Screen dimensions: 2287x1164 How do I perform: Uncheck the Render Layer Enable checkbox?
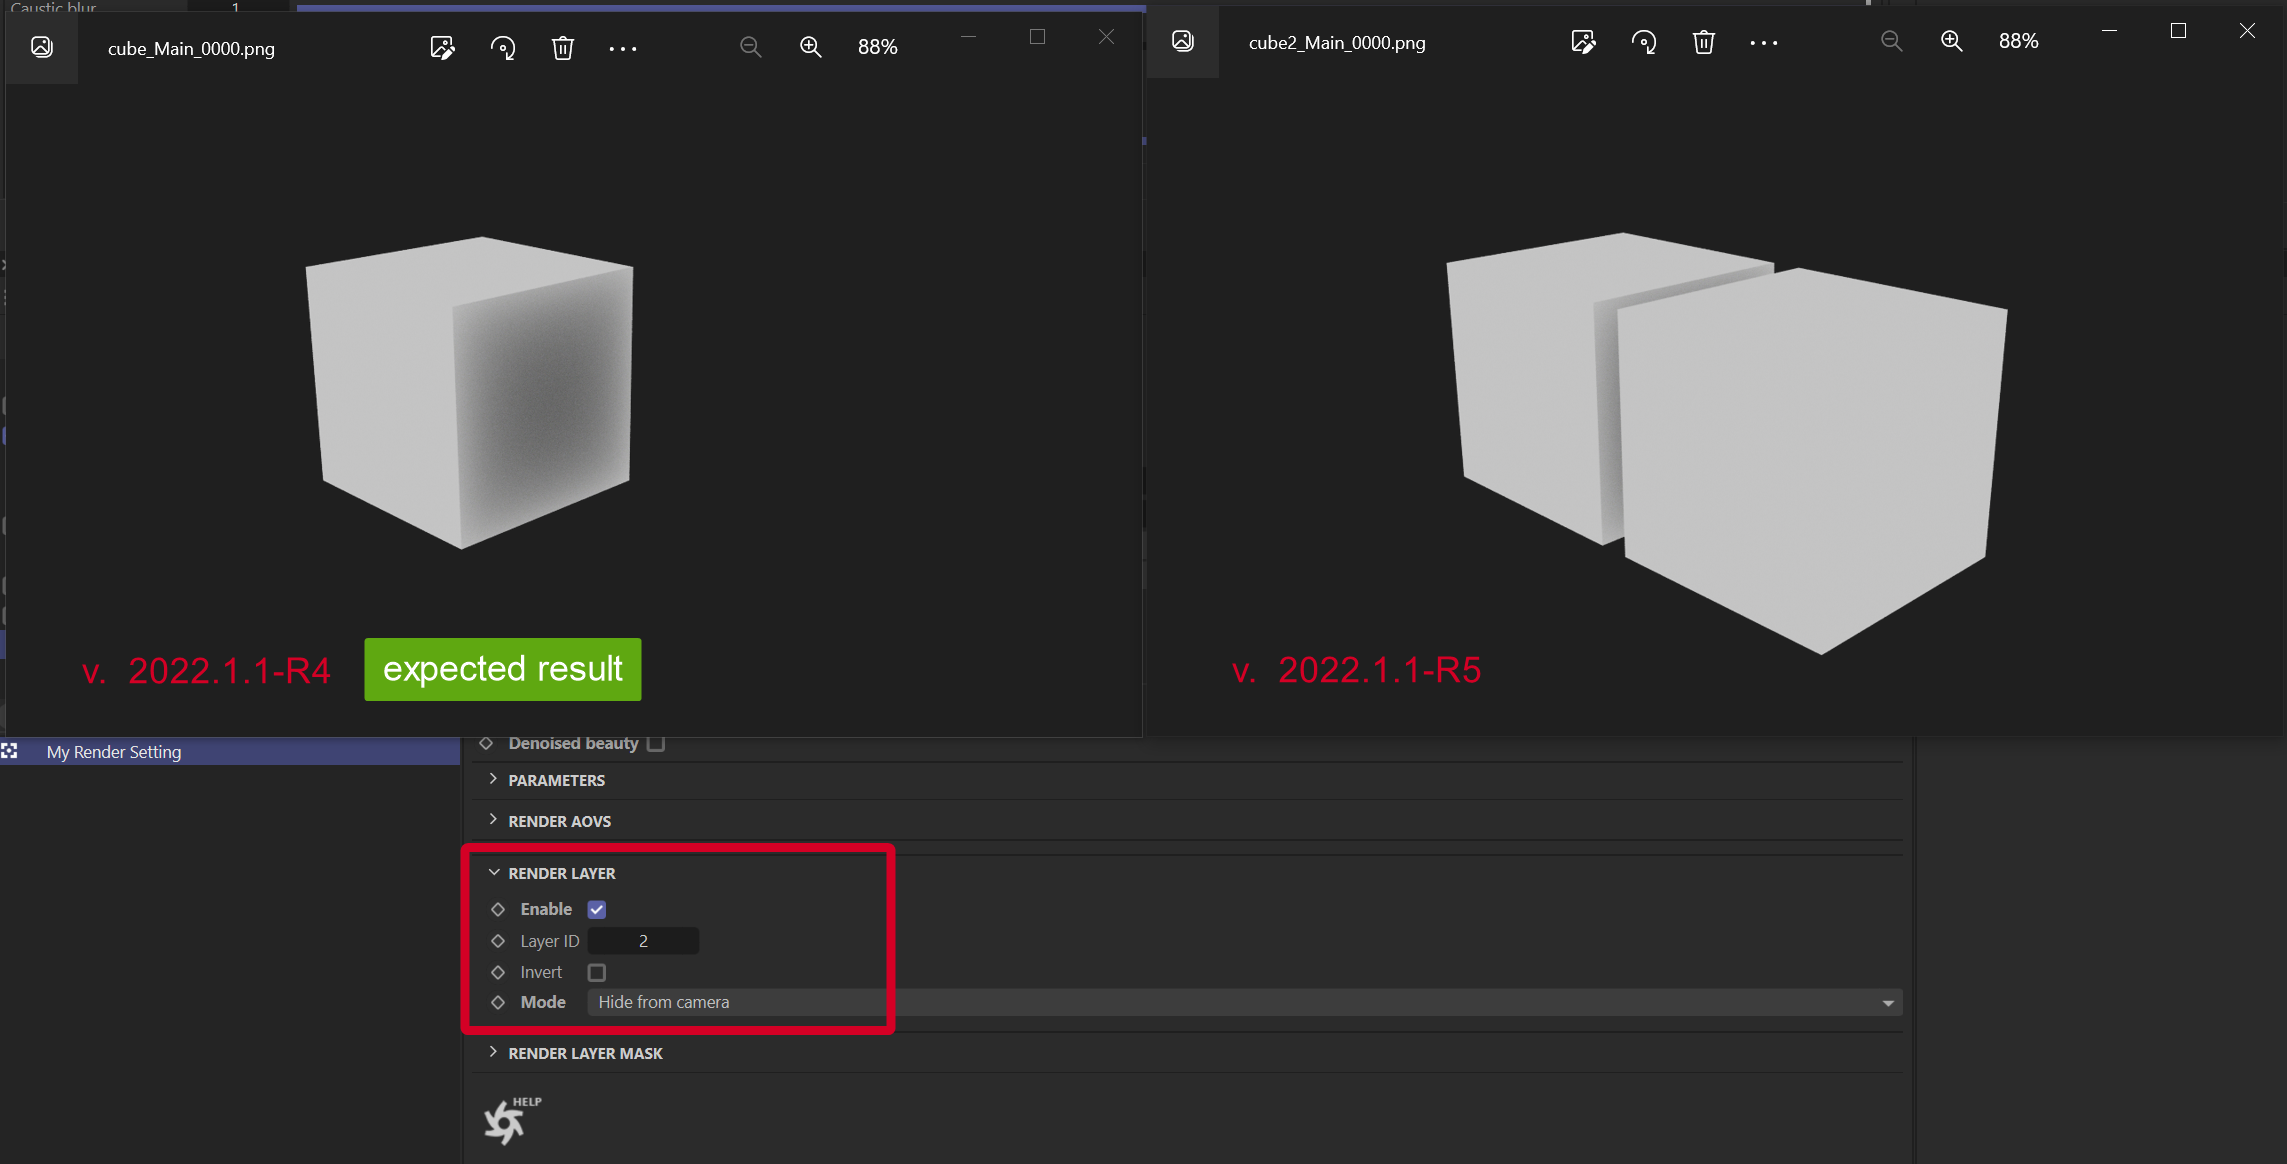coord(597,909)
